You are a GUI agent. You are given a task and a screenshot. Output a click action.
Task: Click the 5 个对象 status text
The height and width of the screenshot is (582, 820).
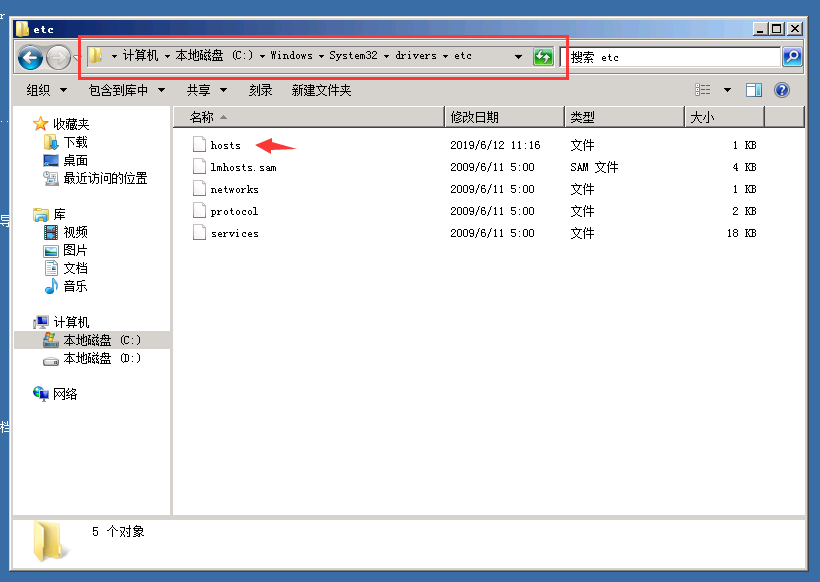(118, 532)
